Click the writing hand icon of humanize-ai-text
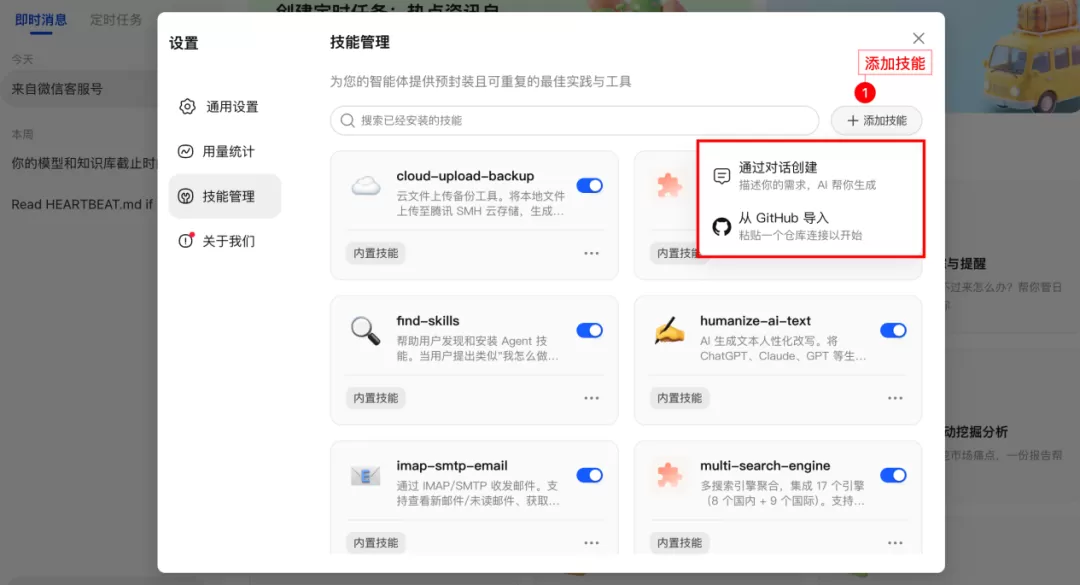The image size is (1080, 585). click(x=669, y=331)
